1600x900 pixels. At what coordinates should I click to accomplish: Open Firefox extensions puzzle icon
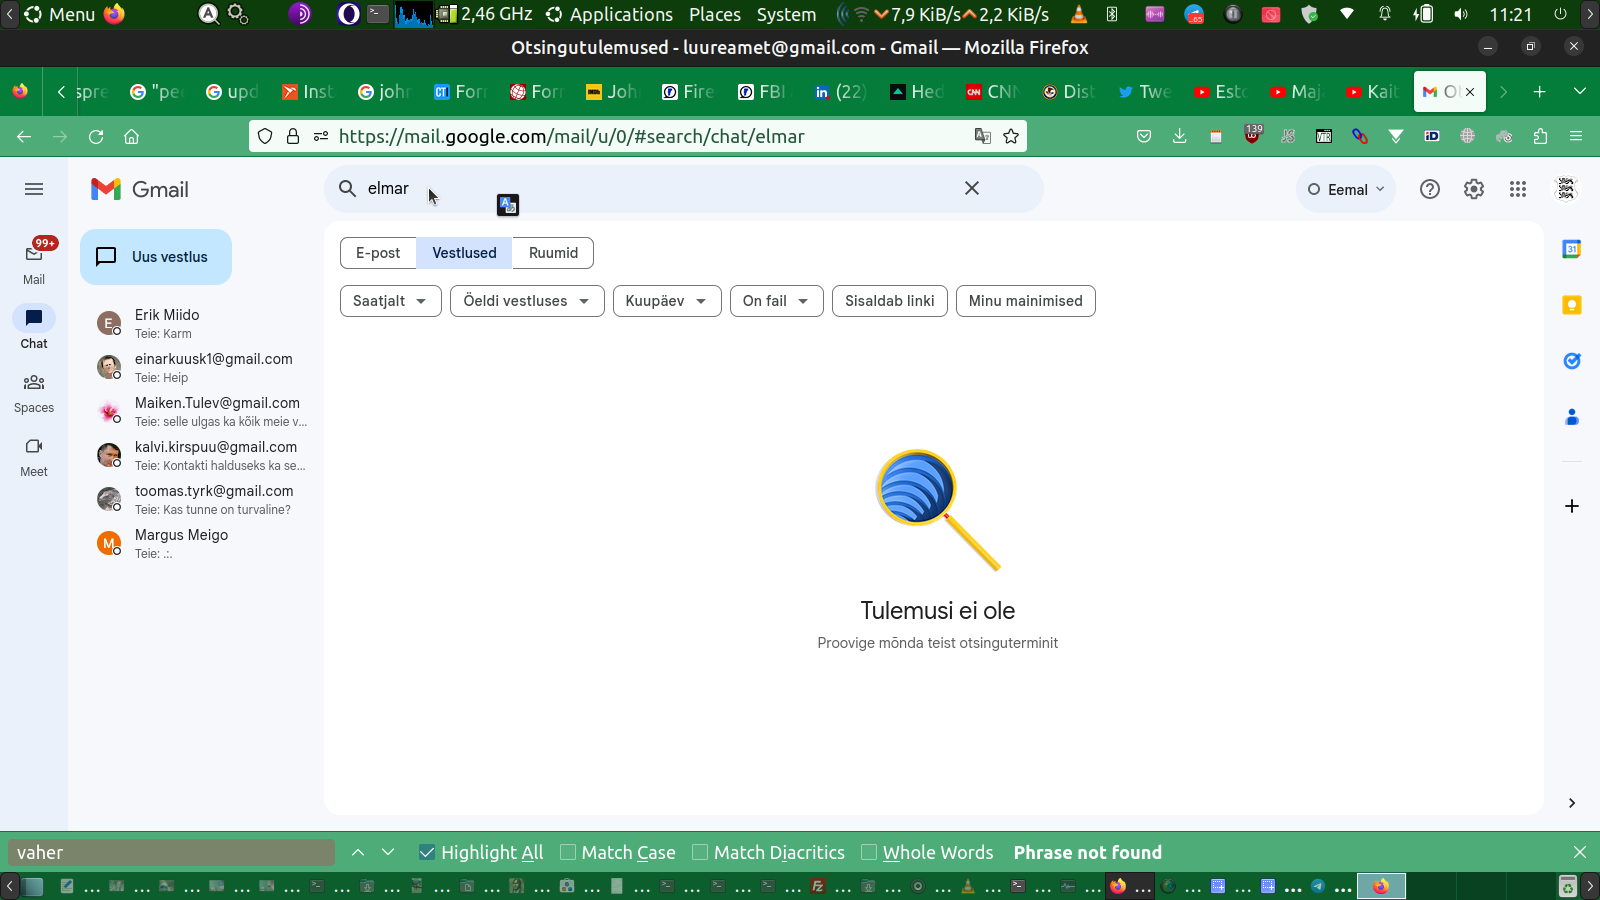click(1540, 136)
